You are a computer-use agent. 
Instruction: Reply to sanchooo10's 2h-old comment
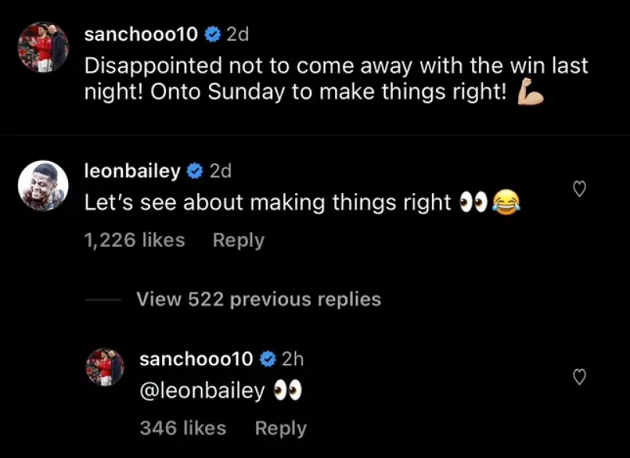[x=281, y=428]
